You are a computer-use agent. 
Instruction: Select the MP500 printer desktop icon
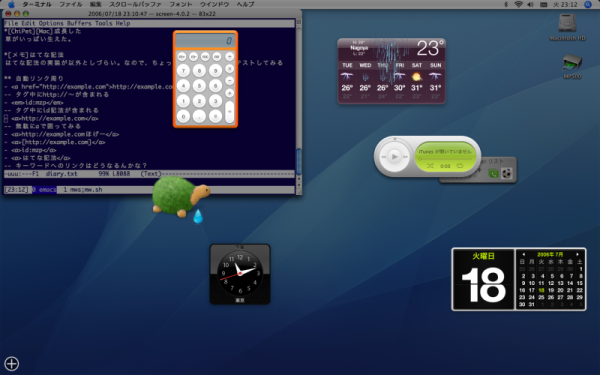coord(572,62)
